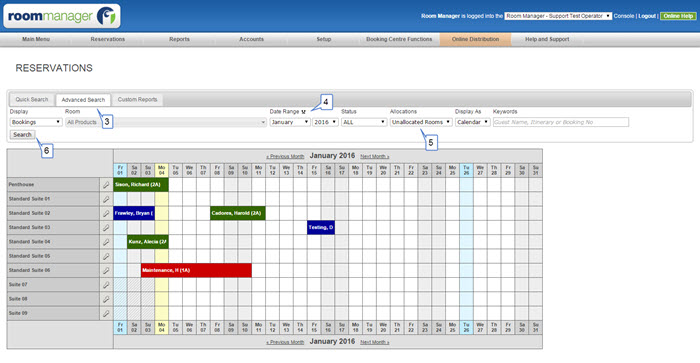The height and width of the screenshot is (363, 700).
Task: Select the Suite 07 row label
Action: point(53,284)
